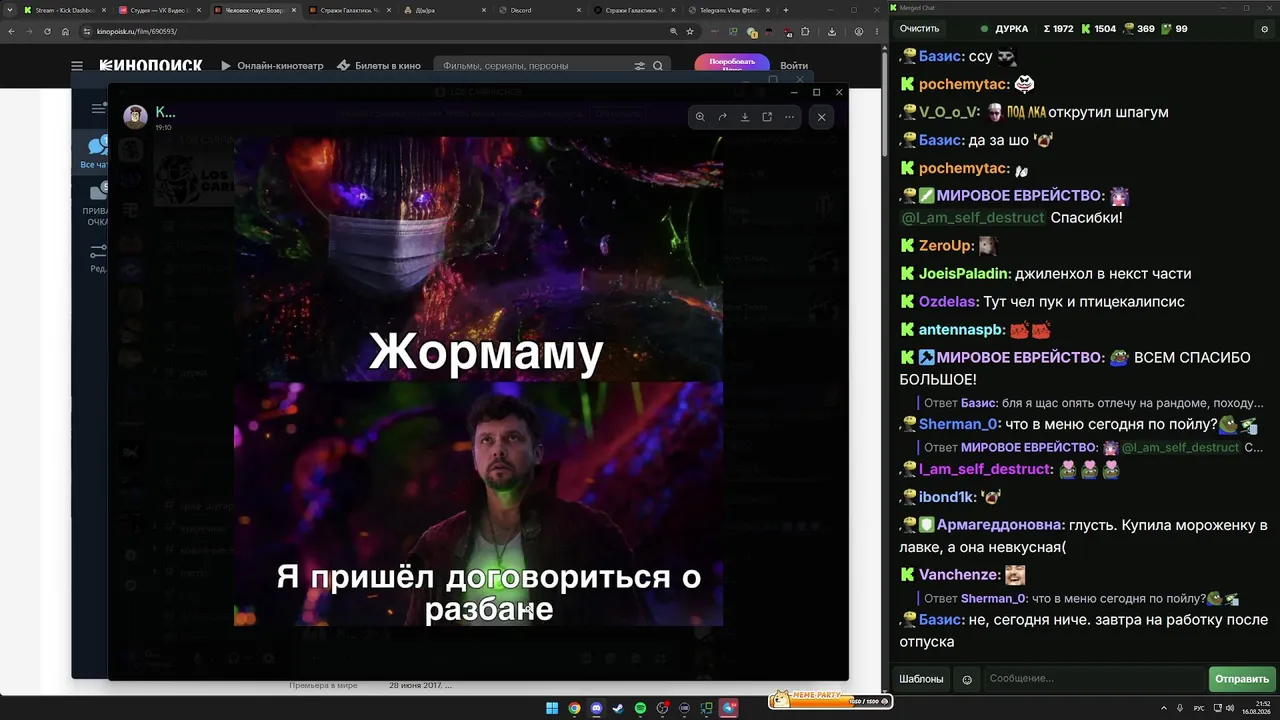
Task: Click username Ozdelas in chat
Action: (x=948, y=301)
